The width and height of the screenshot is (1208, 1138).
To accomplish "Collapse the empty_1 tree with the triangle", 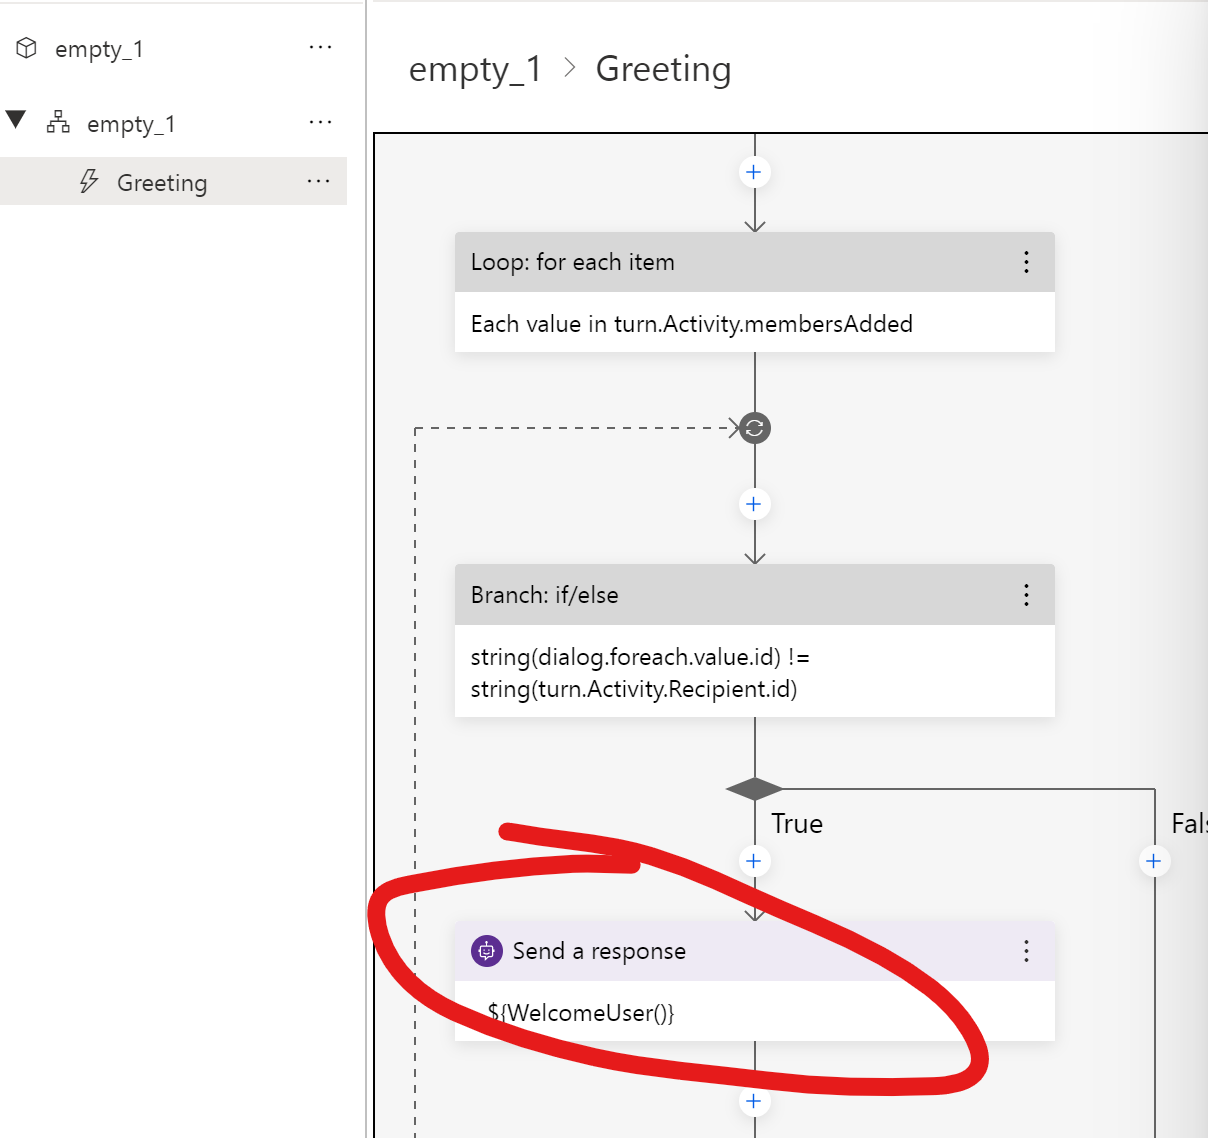I will click(x=16, y=120).
